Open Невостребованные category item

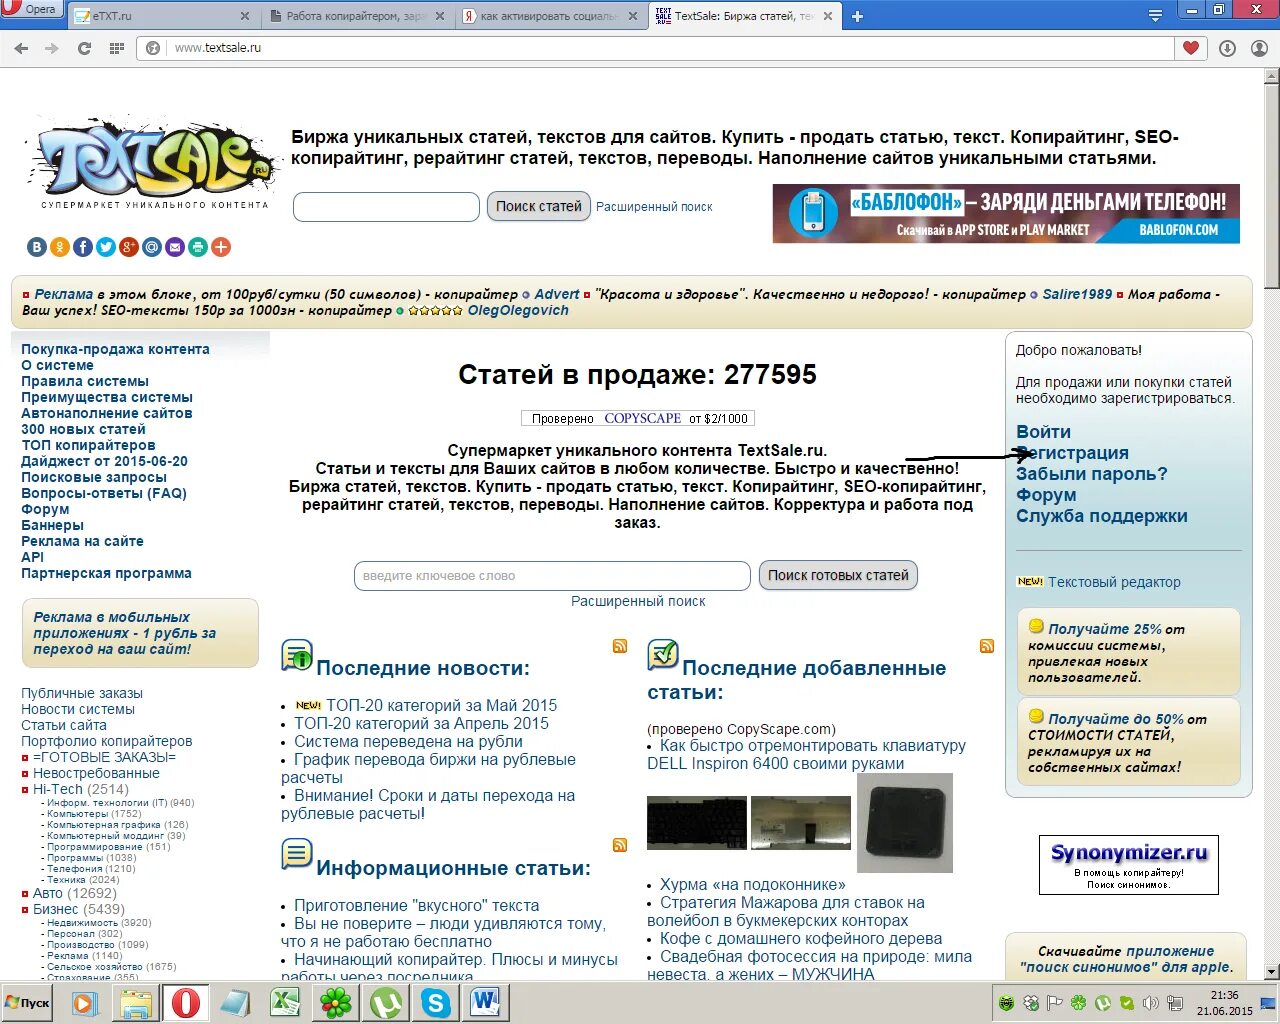[96, 773]
